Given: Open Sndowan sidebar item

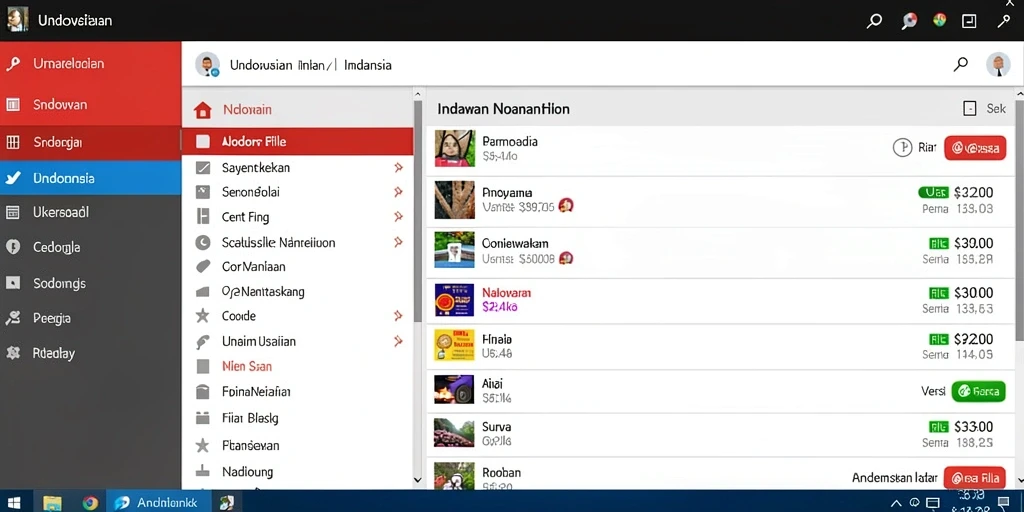Looking at the screenshot, I should pos(90,104).
